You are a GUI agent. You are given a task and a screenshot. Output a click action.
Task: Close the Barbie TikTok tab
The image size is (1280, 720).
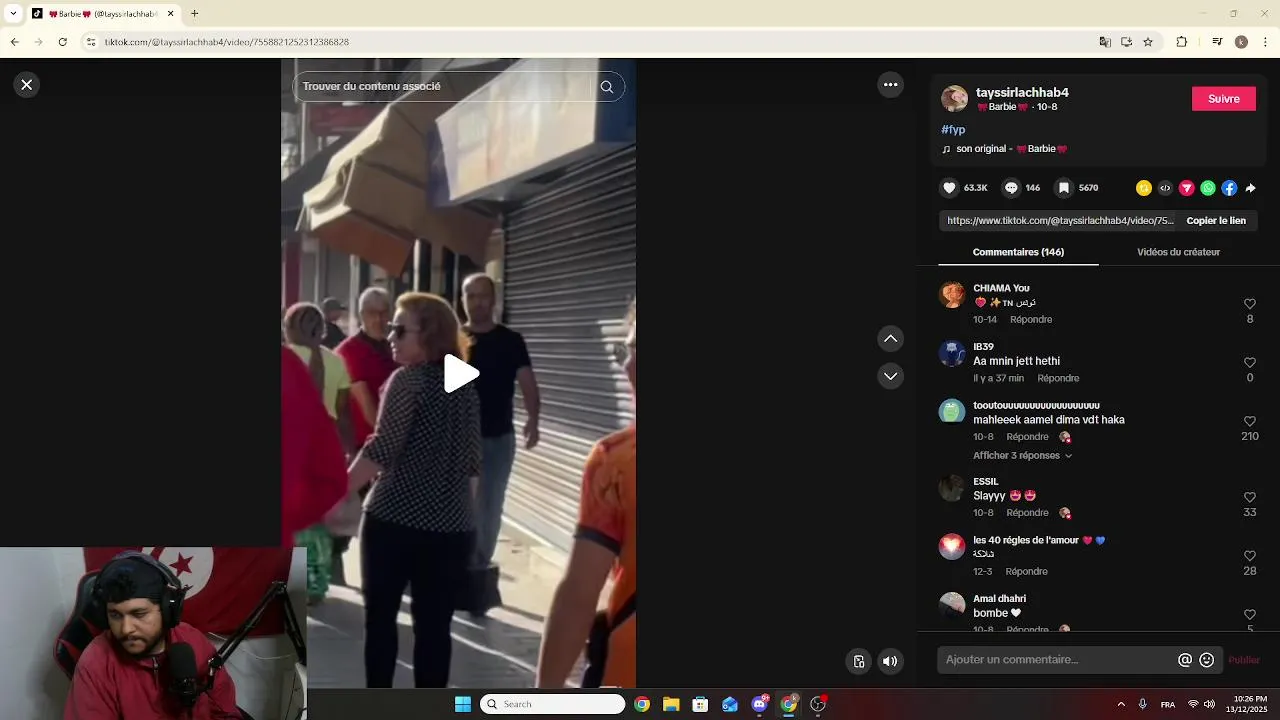click(x=170, y=14)
